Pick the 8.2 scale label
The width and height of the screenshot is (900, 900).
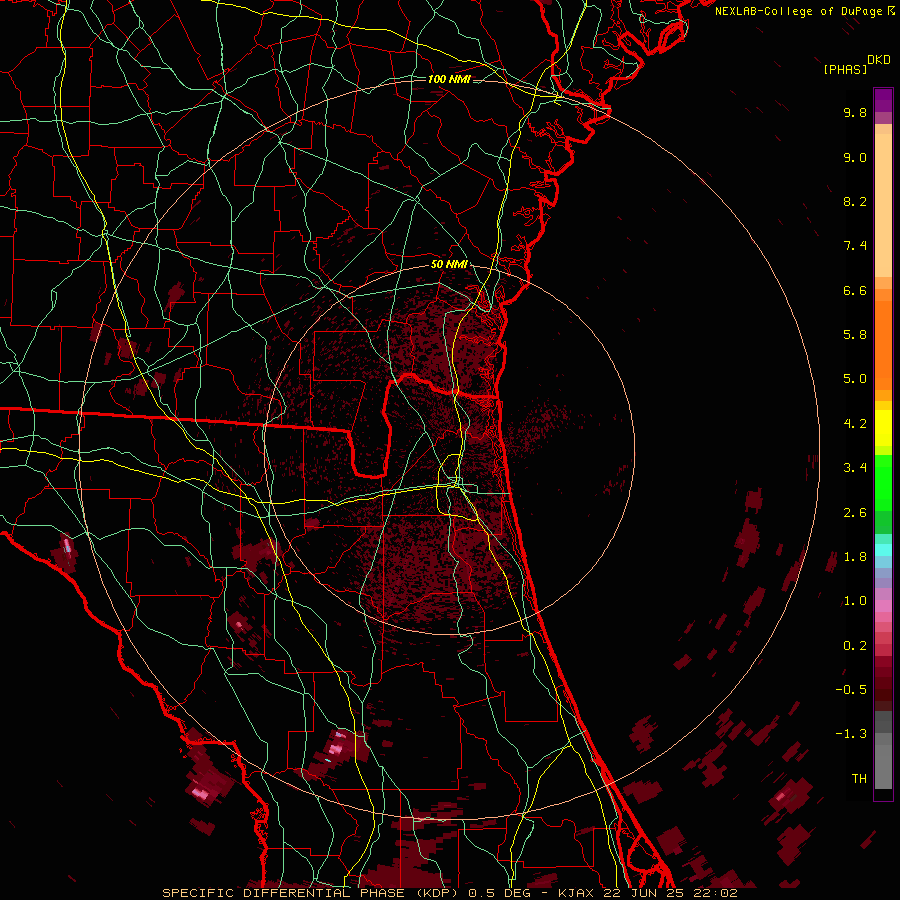tap(855, 201)
